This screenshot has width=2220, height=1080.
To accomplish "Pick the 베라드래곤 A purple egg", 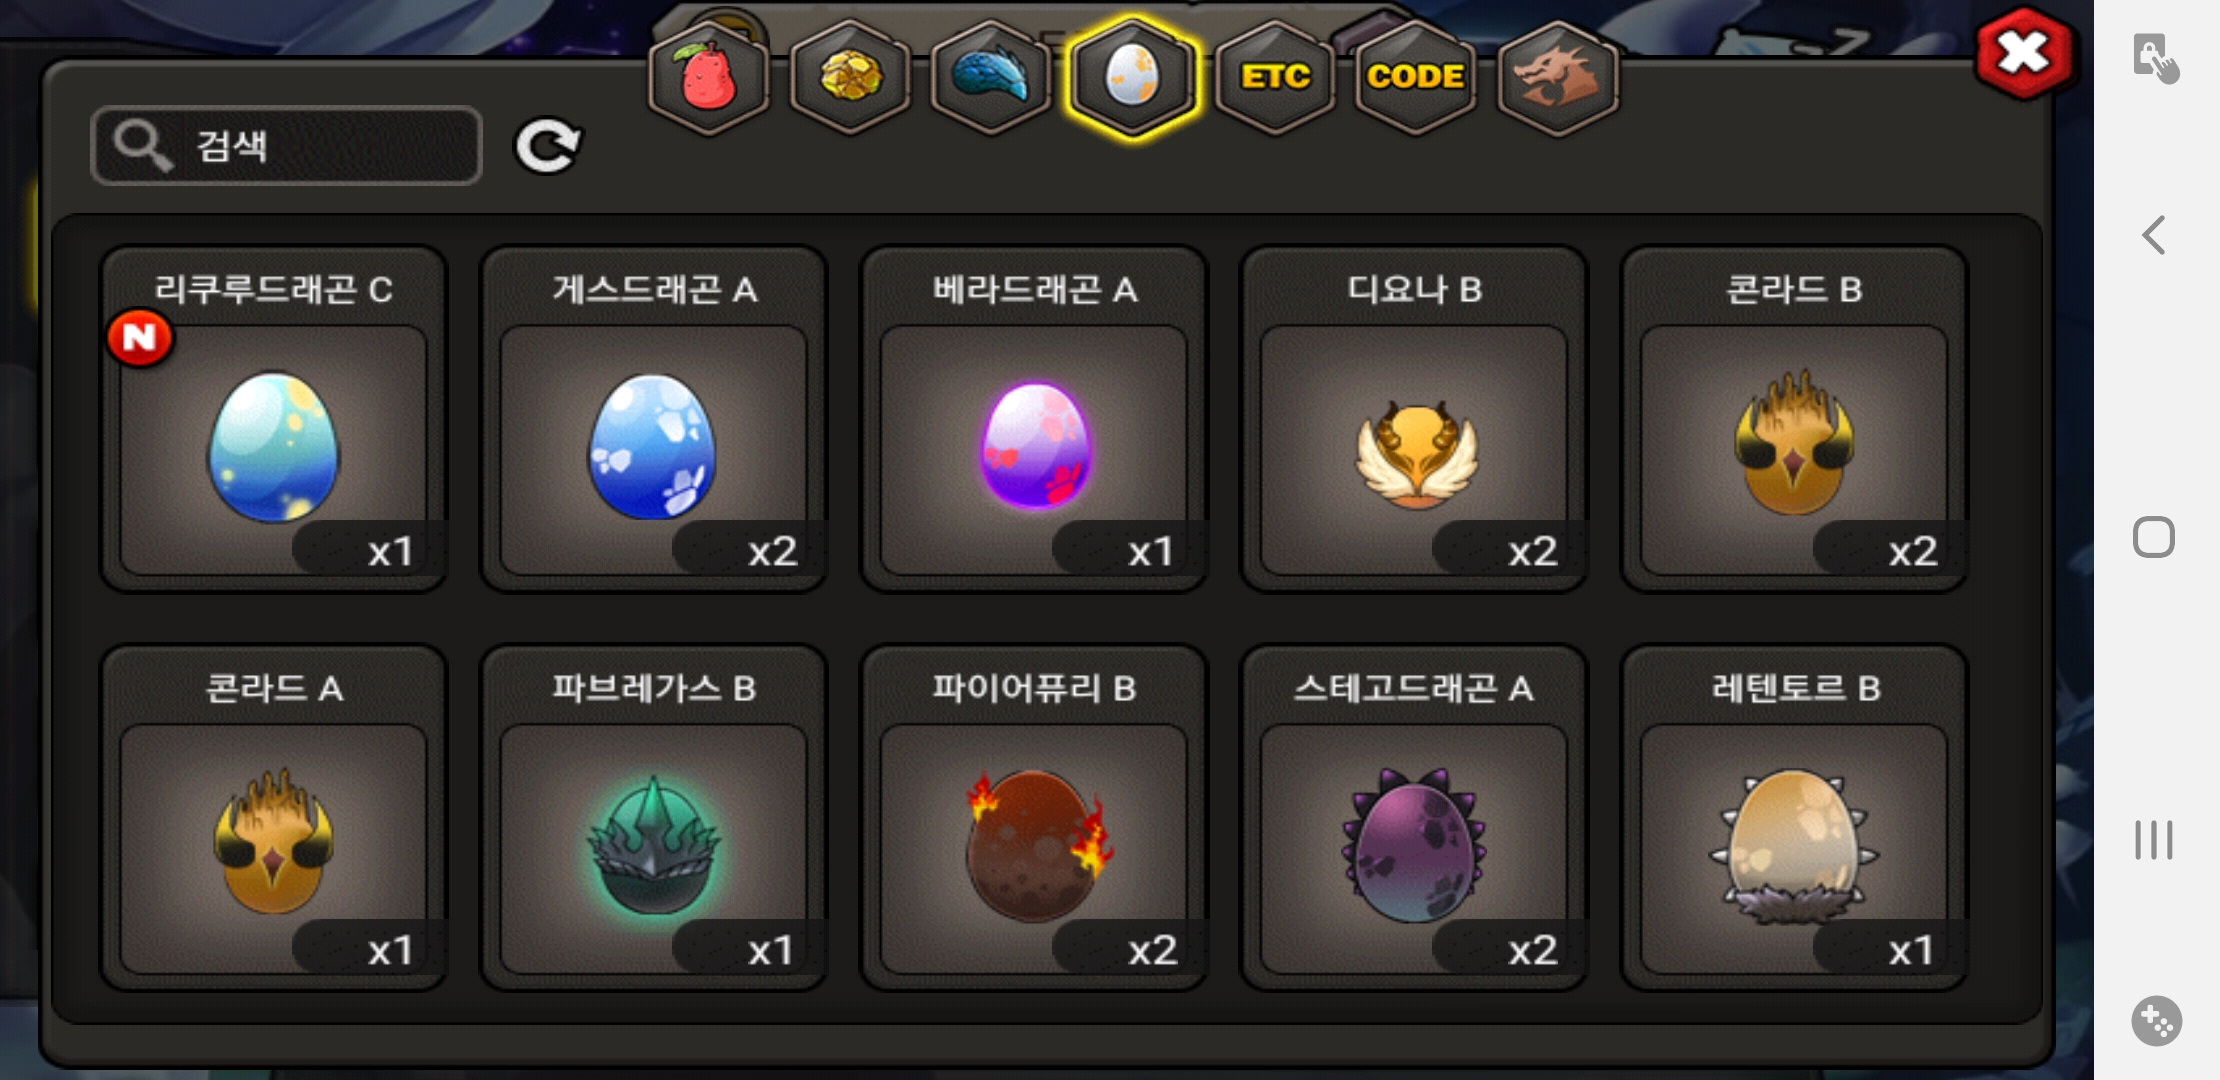I will [1034, 420].
